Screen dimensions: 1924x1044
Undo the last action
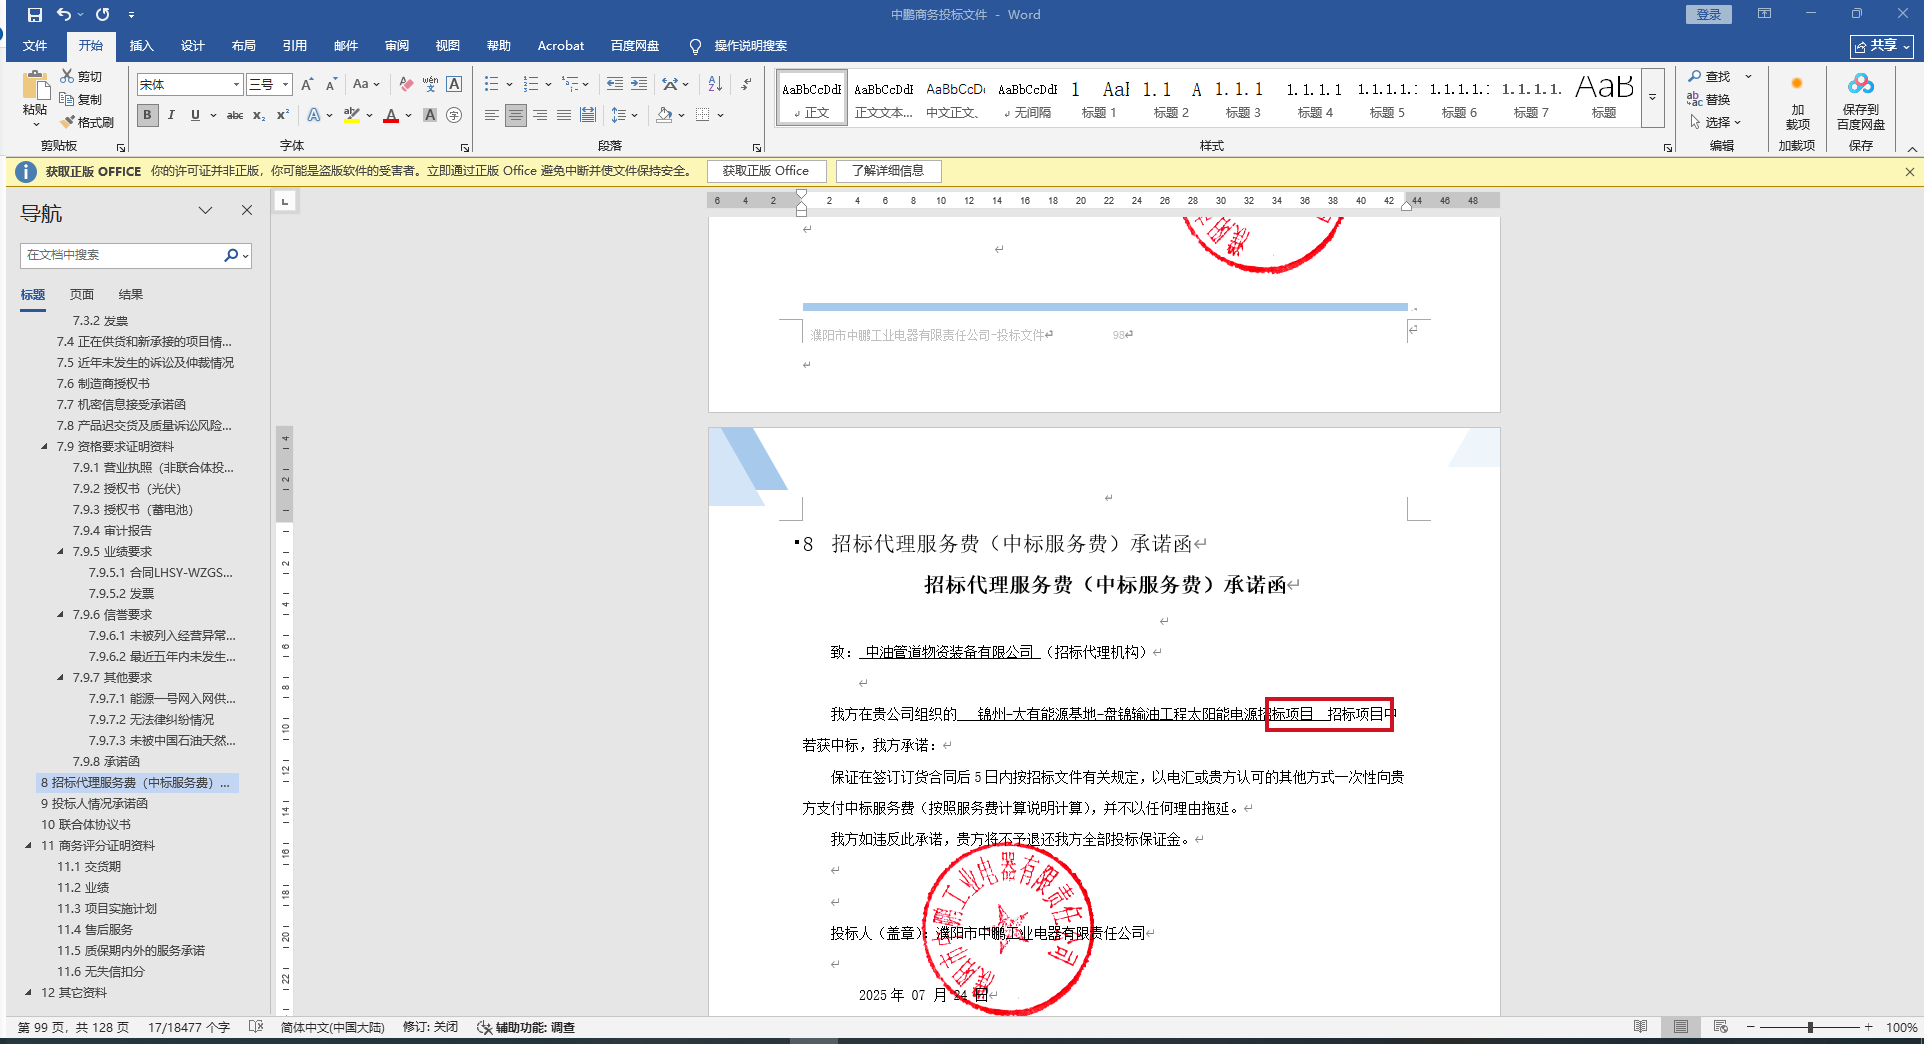pyautogui.click(x=64, y=15)
